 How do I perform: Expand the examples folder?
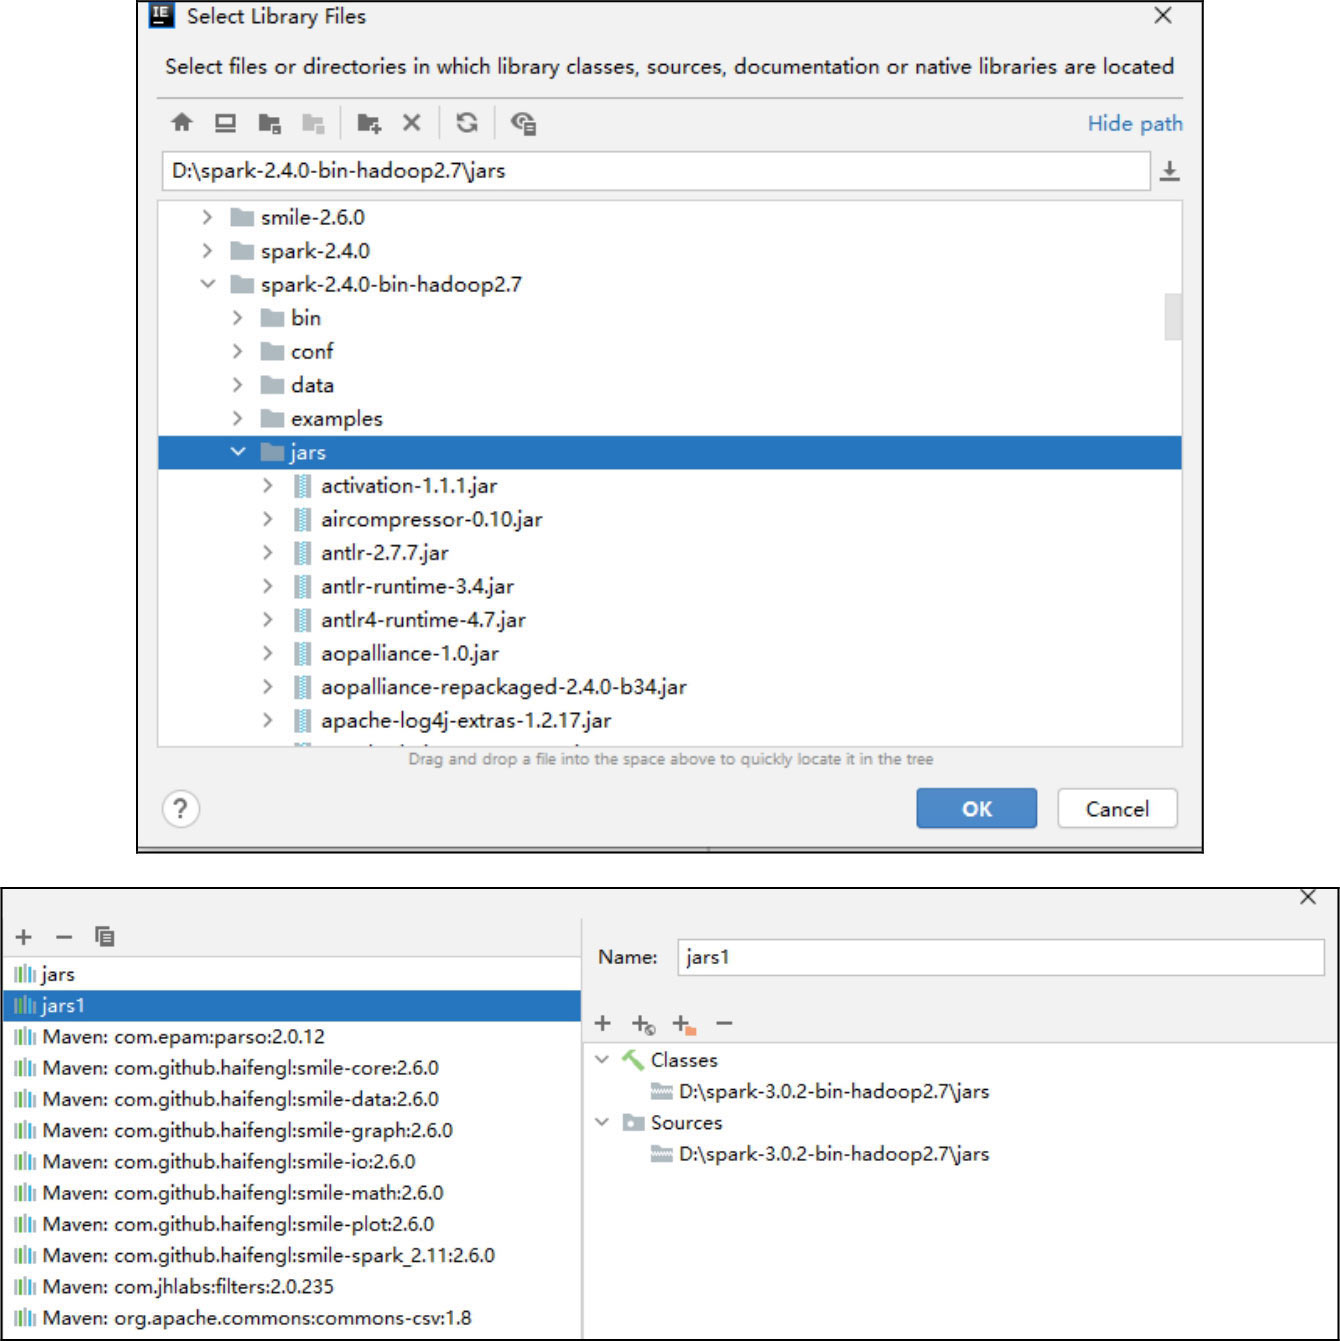point(237,418)
